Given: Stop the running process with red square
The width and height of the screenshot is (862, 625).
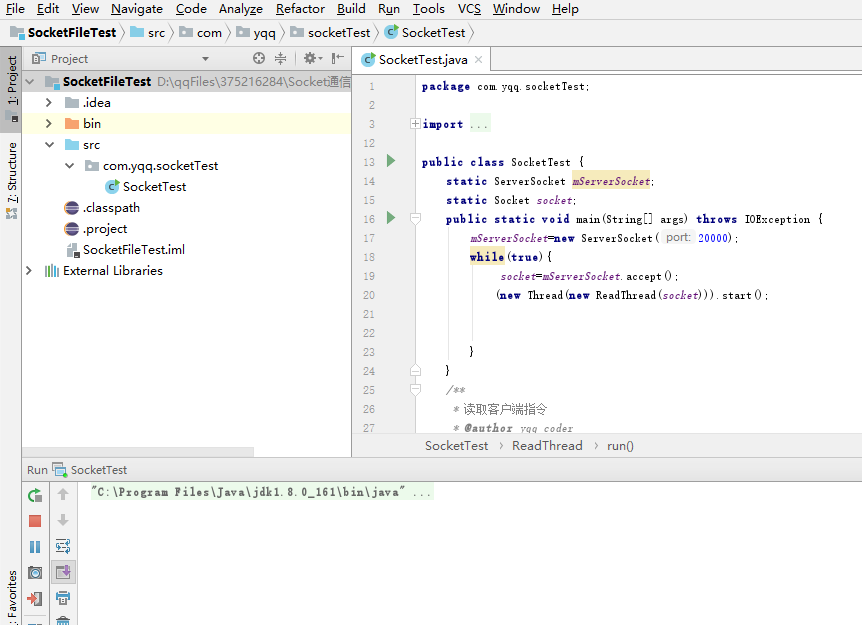Looking at the screenshot, I should pyautogui.click(x=35, y=521).
